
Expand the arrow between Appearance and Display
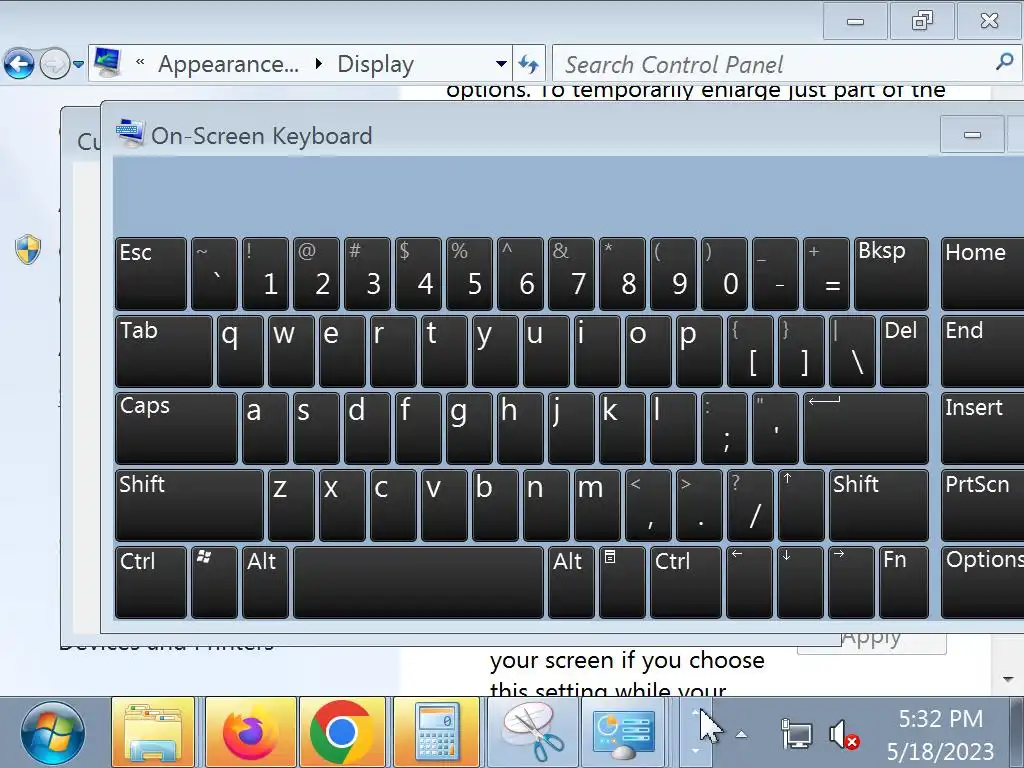pos(319,63)
